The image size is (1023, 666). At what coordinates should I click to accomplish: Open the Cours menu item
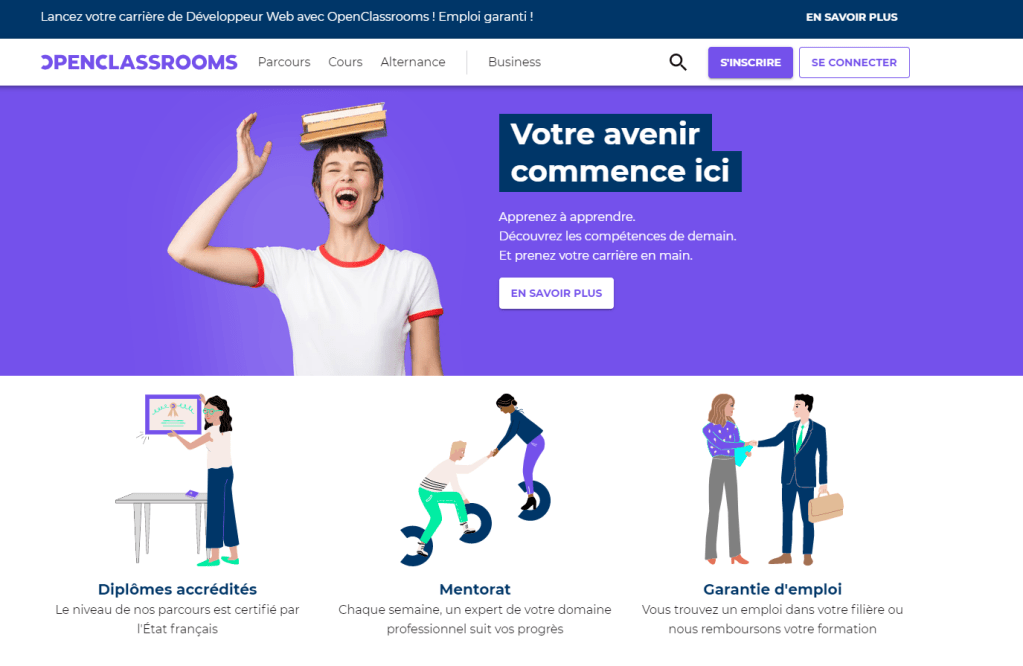(x=345, y=62)
